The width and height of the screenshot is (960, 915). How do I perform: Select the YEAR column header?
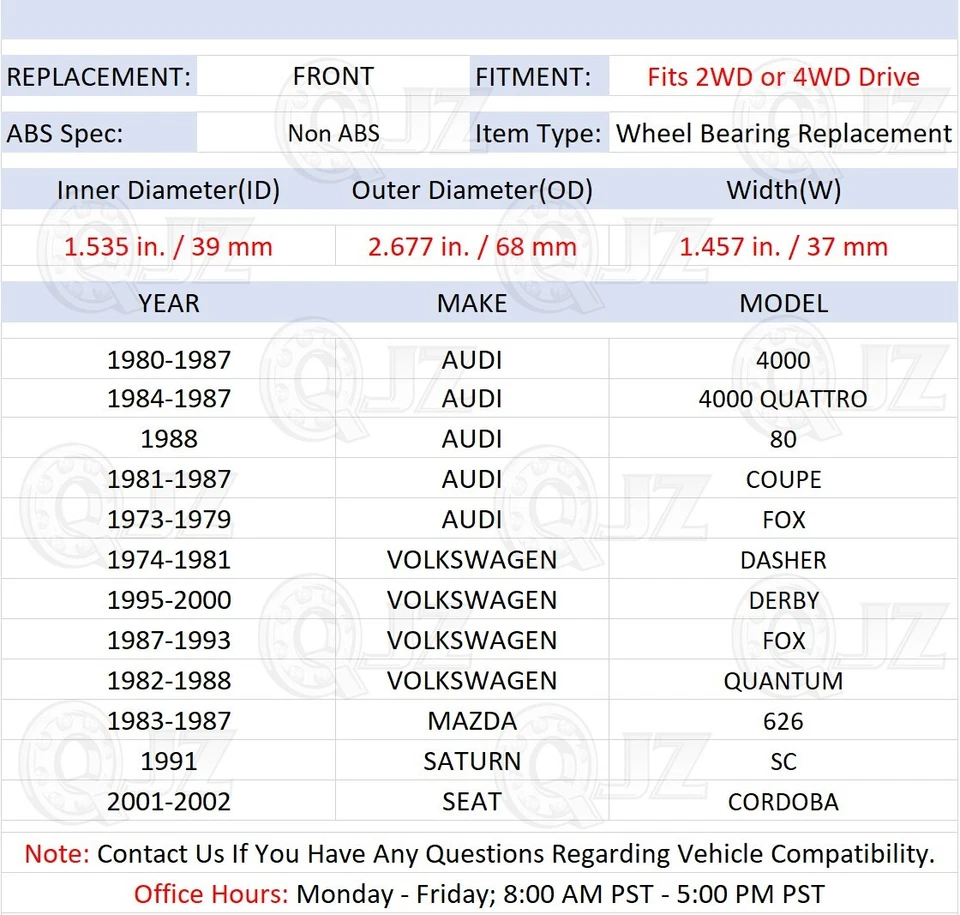pos(168,303)
